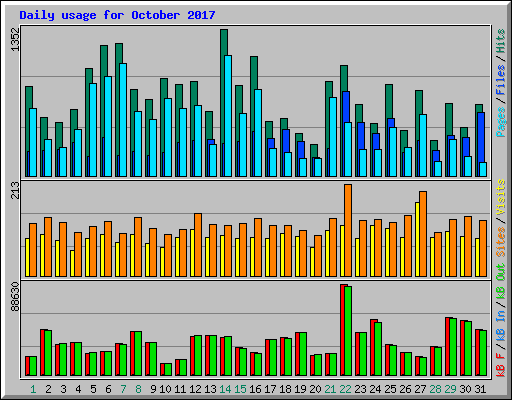Click day label 17 on the x-axis
This screenshot has height=400, width=512.
[270, 389]
